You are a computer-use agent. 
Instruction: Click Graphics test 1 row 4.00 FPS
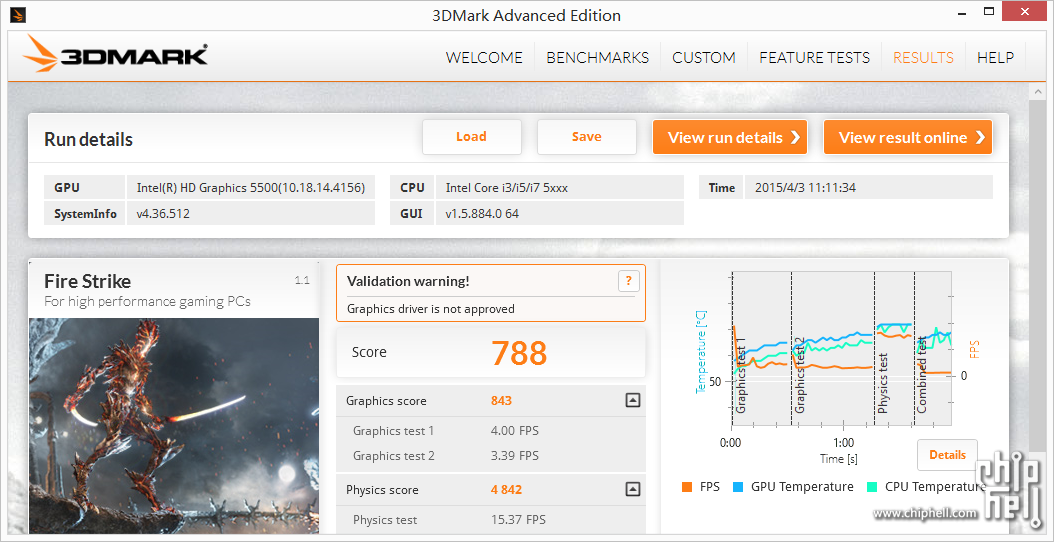pyautogui.click(x=491, y=430)
